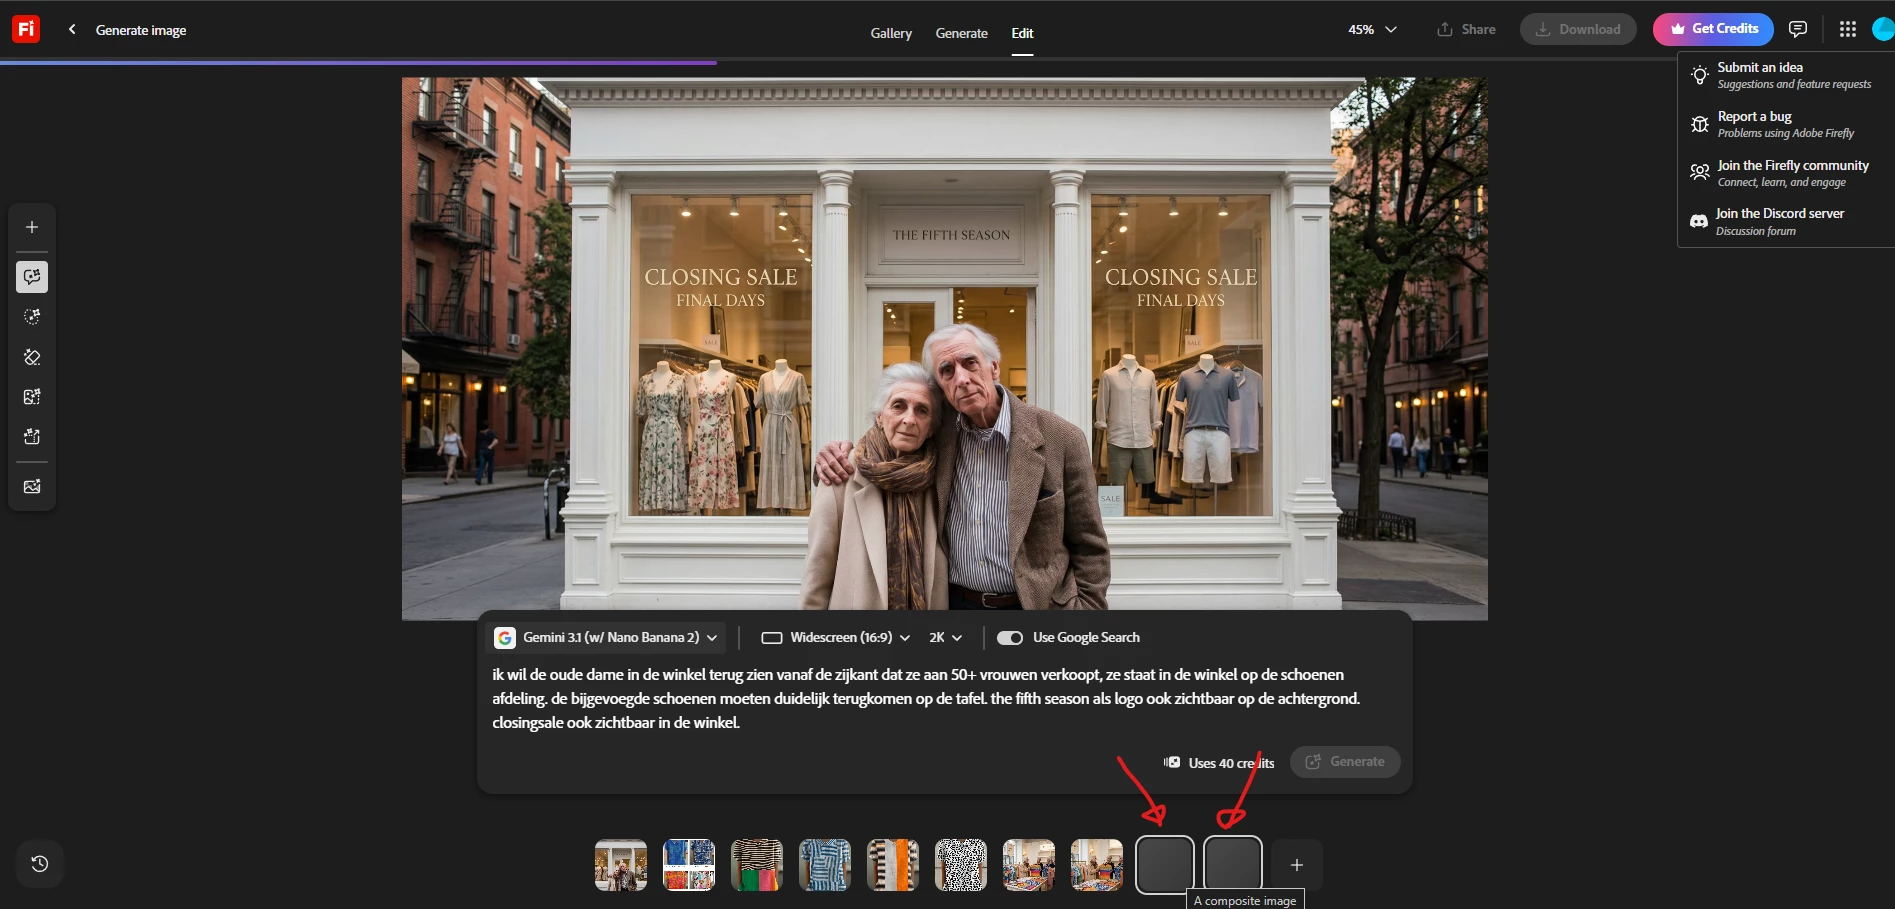Switch to the Gallery tab
Screen dimensions: 1895x909
point(891,33)
